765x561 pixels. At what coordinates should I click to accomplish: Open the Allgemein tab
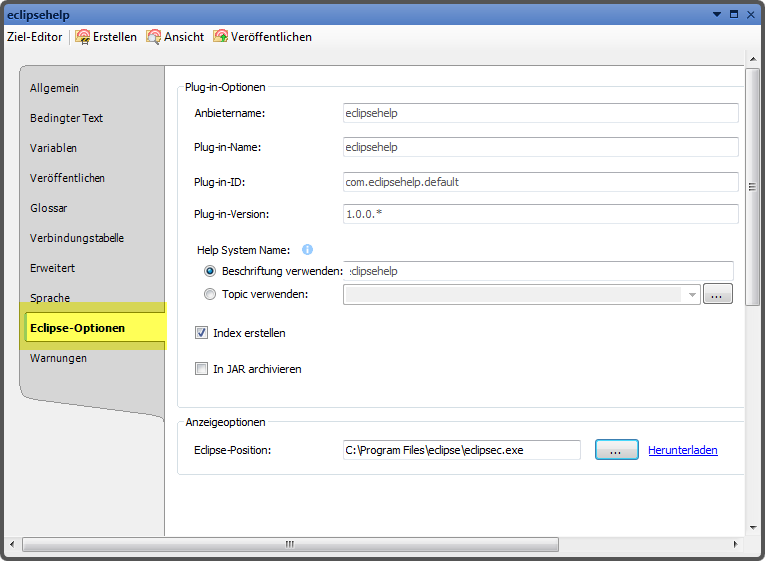pos(54,88)
